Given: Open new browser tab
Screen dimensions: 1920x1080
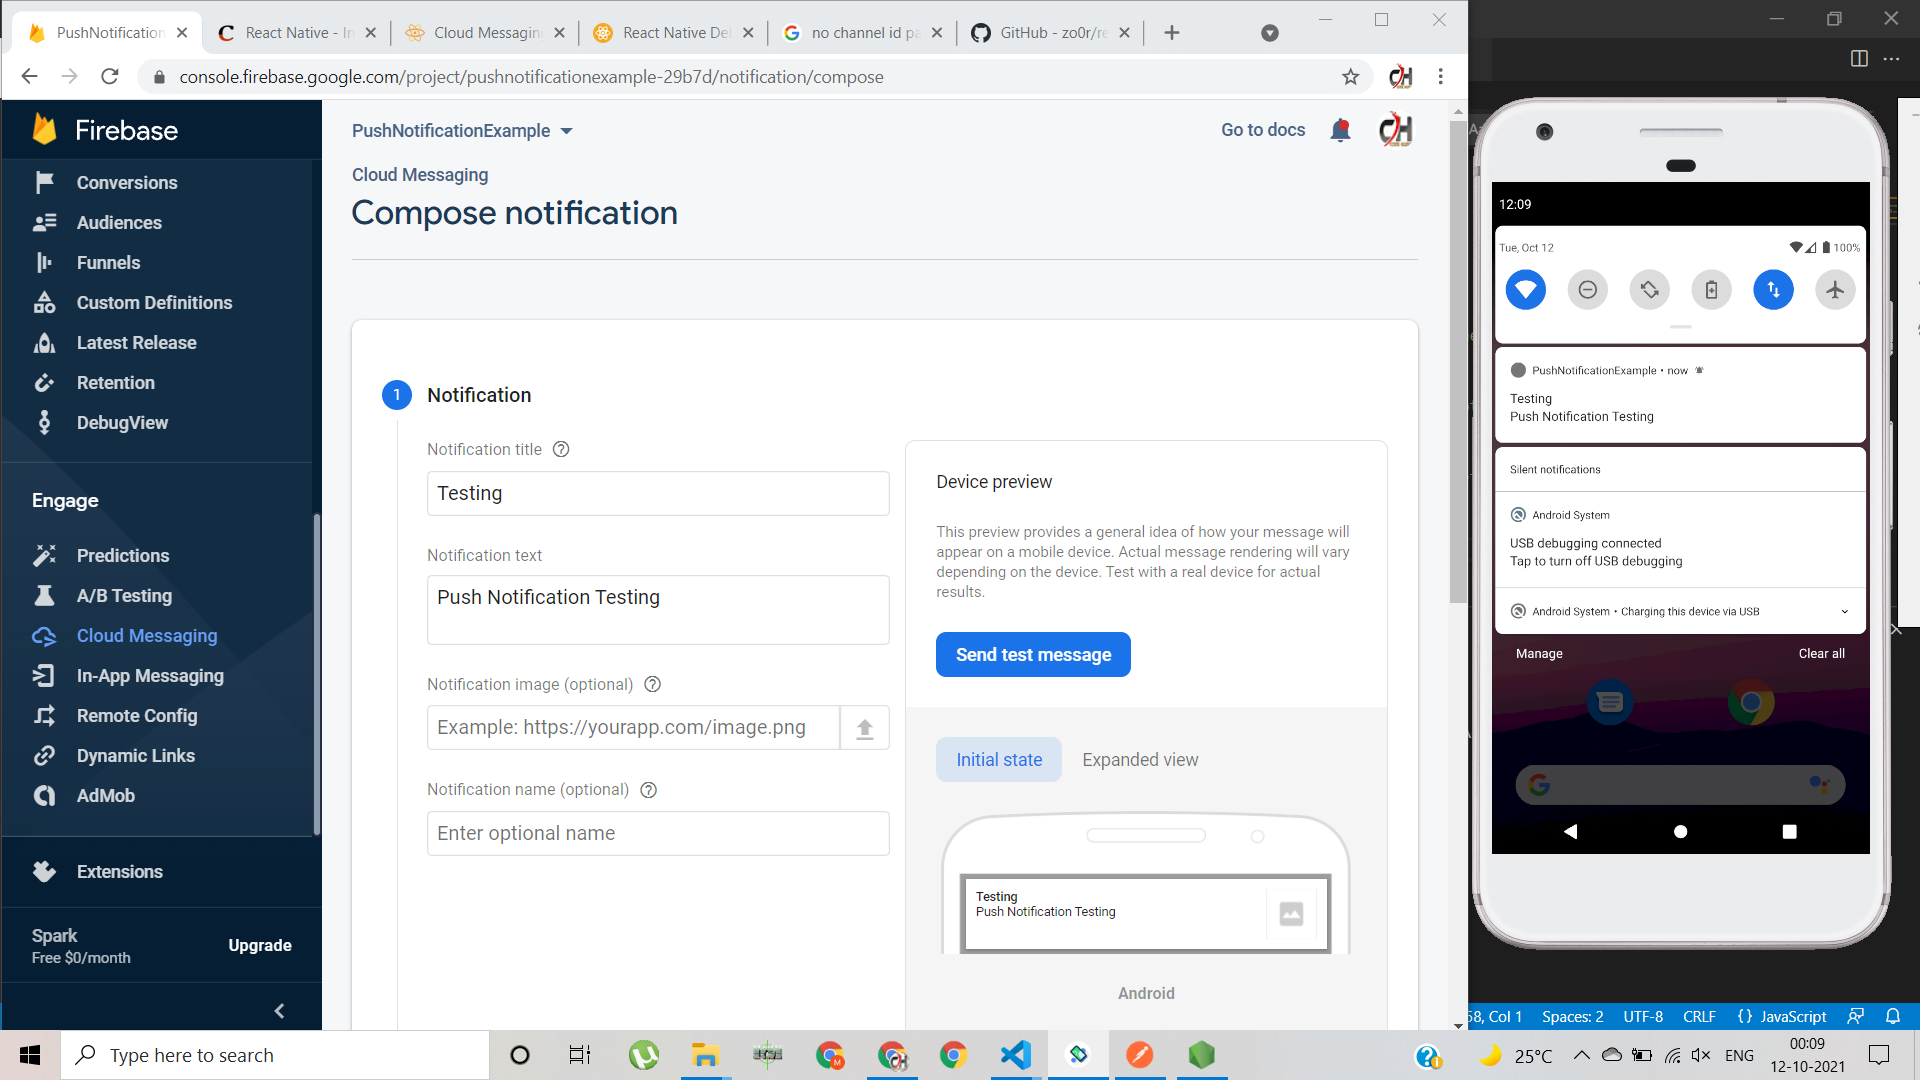Looking at the screenshot, I should [x=1172, y=33].
